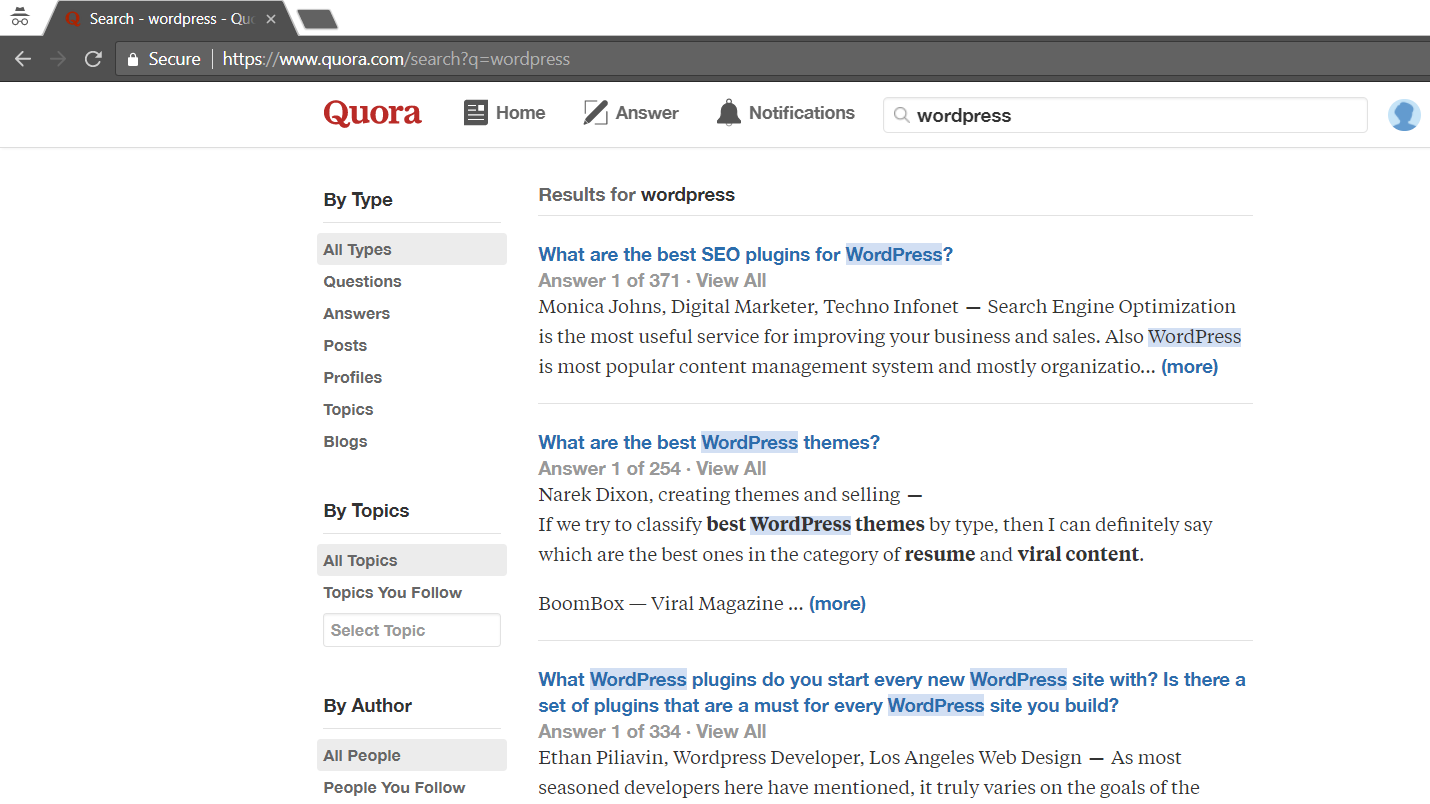Viewport: 1430px width, 804px height.
Task: Open the Home icon in navigation
Action: pyautogui.click(x=476, y=113)
